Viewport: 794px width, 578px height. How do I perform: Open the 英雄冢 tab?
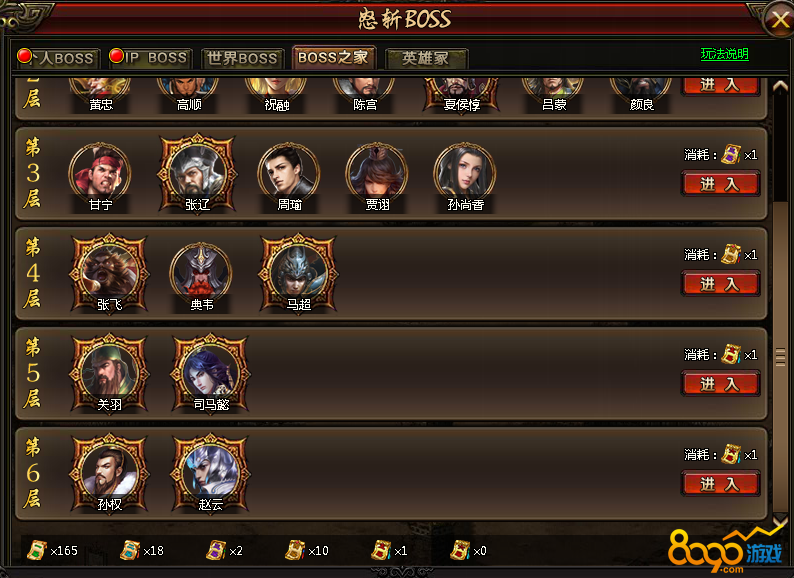click(426, 58)
